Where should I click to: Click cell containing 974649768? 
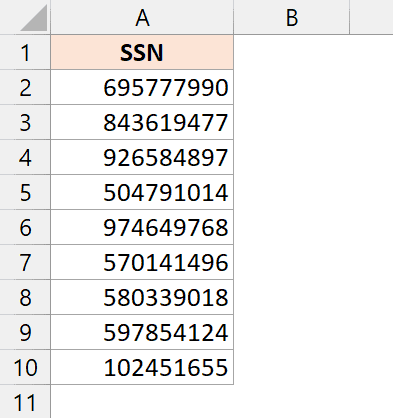point(142,227)
